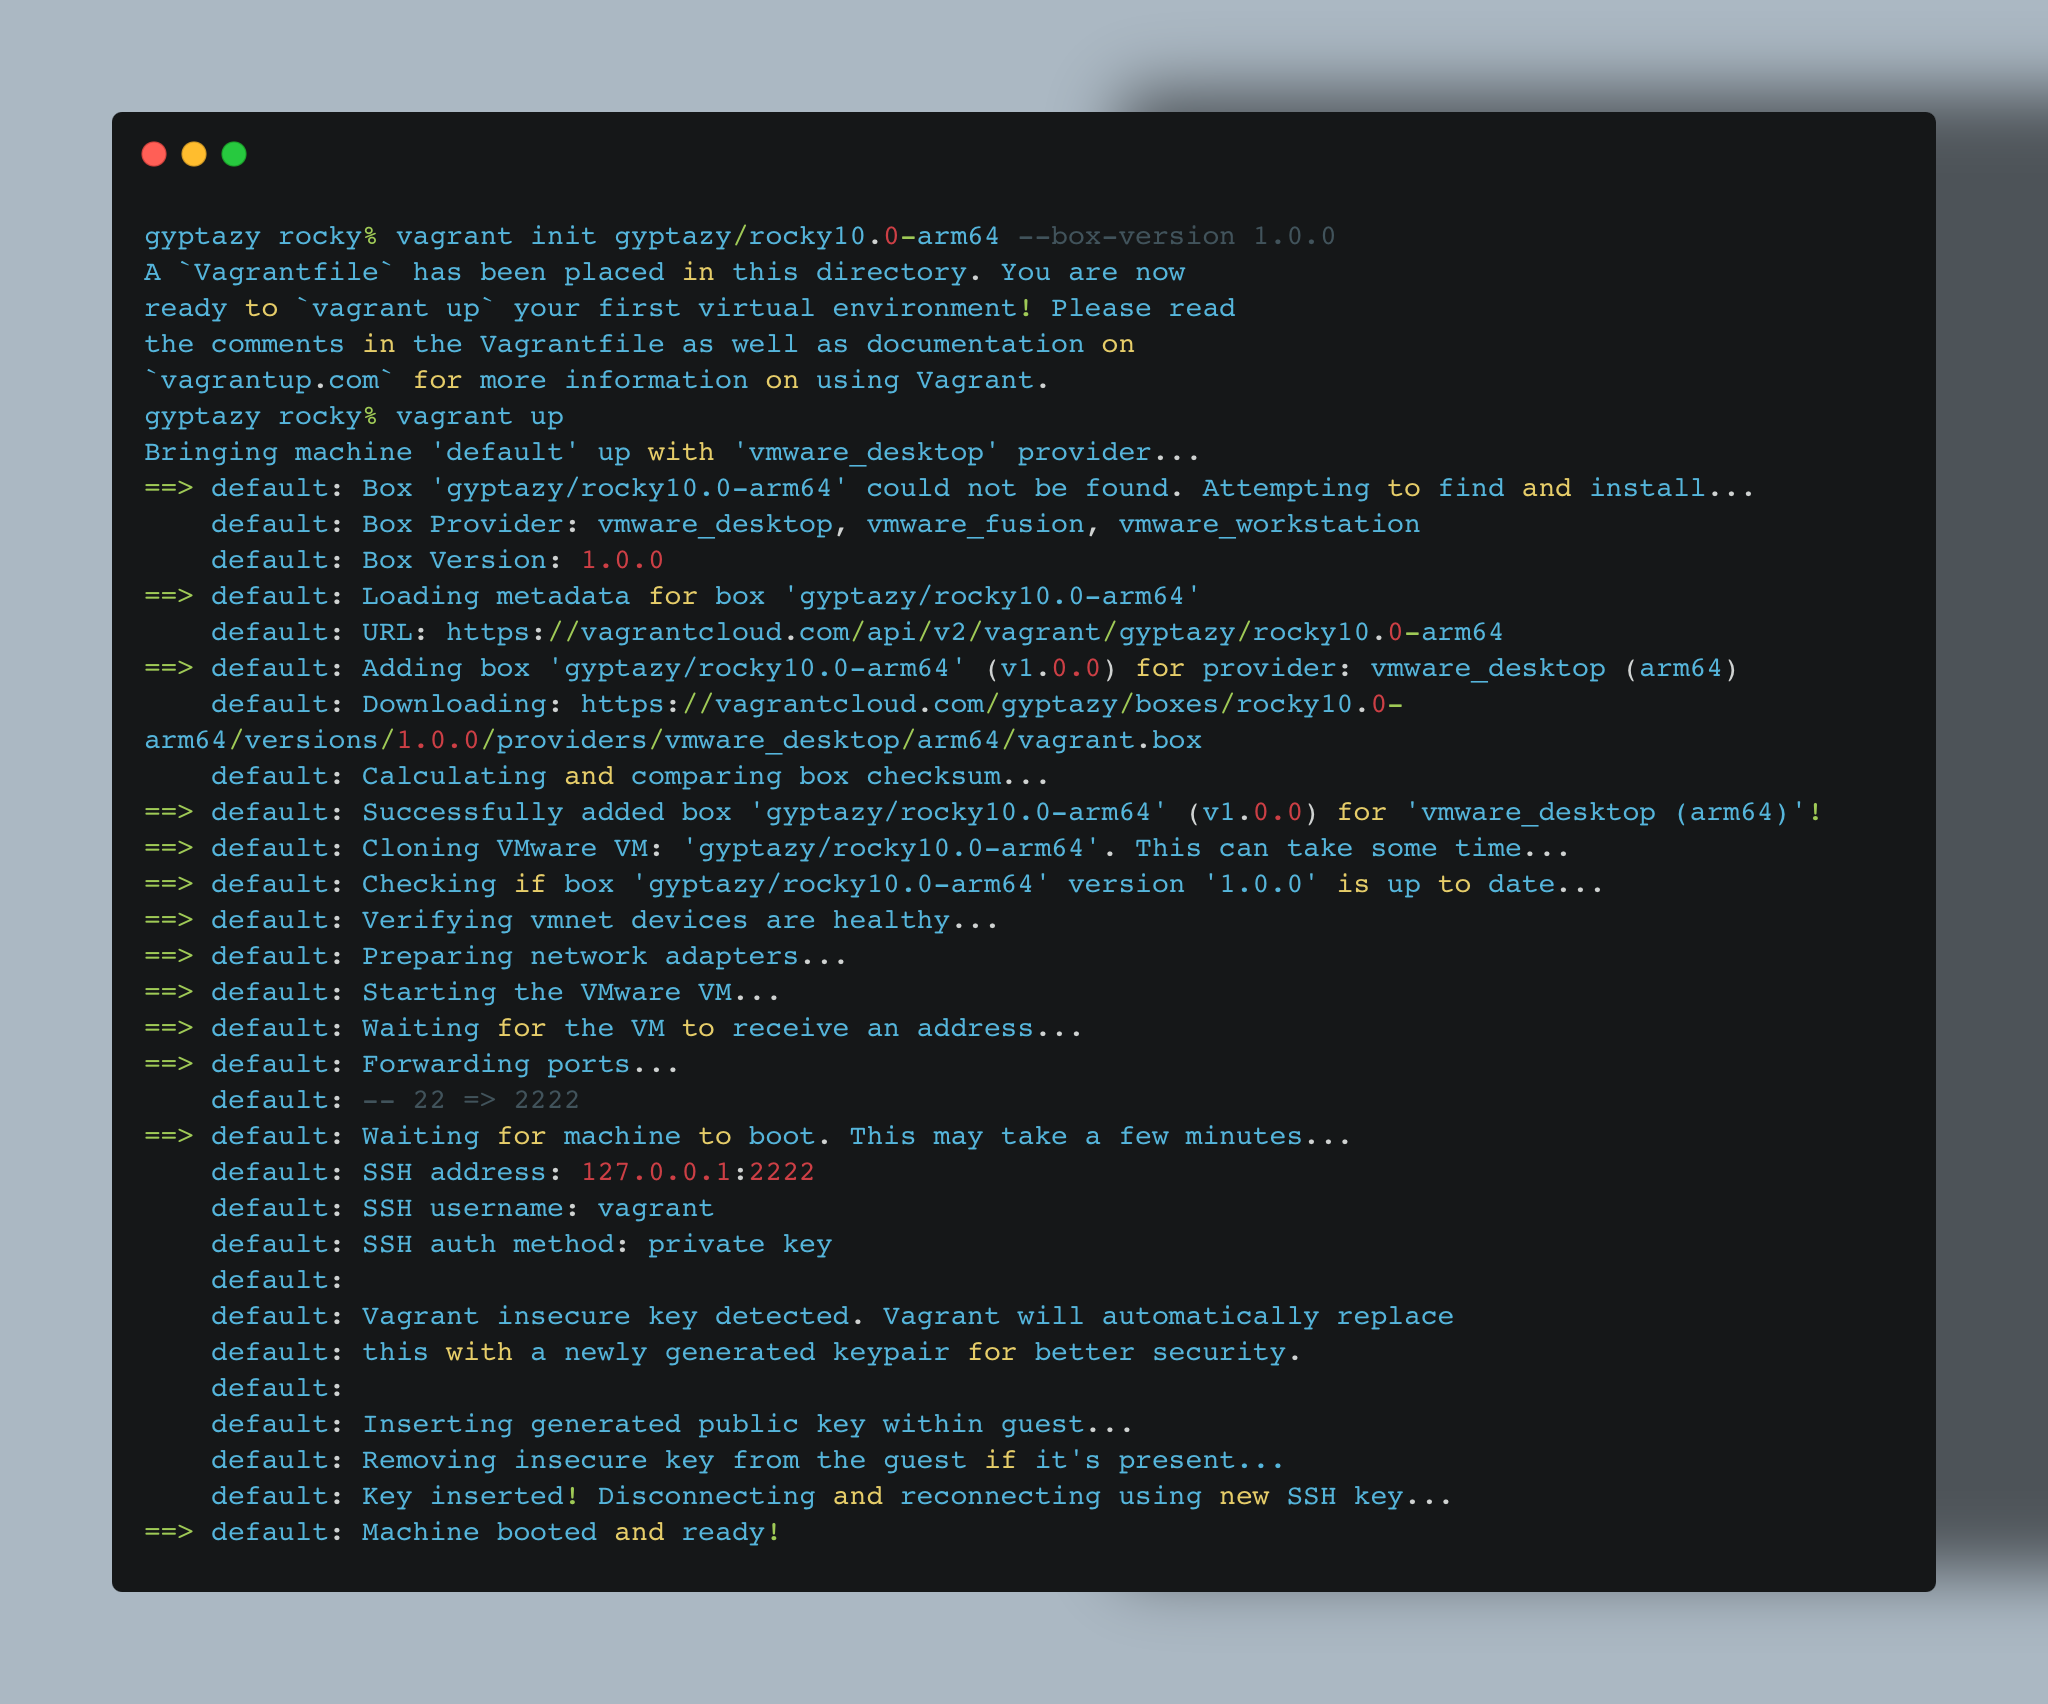Click 'ready to `vagrant up`' line
2048x1704 pixels.
(x=690, y=309)
